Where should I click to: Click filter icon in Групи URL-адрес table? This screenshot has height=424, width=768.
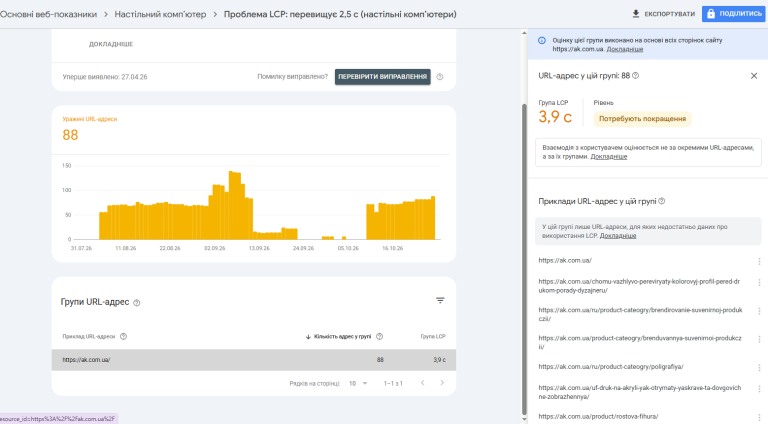pos(440,300)
